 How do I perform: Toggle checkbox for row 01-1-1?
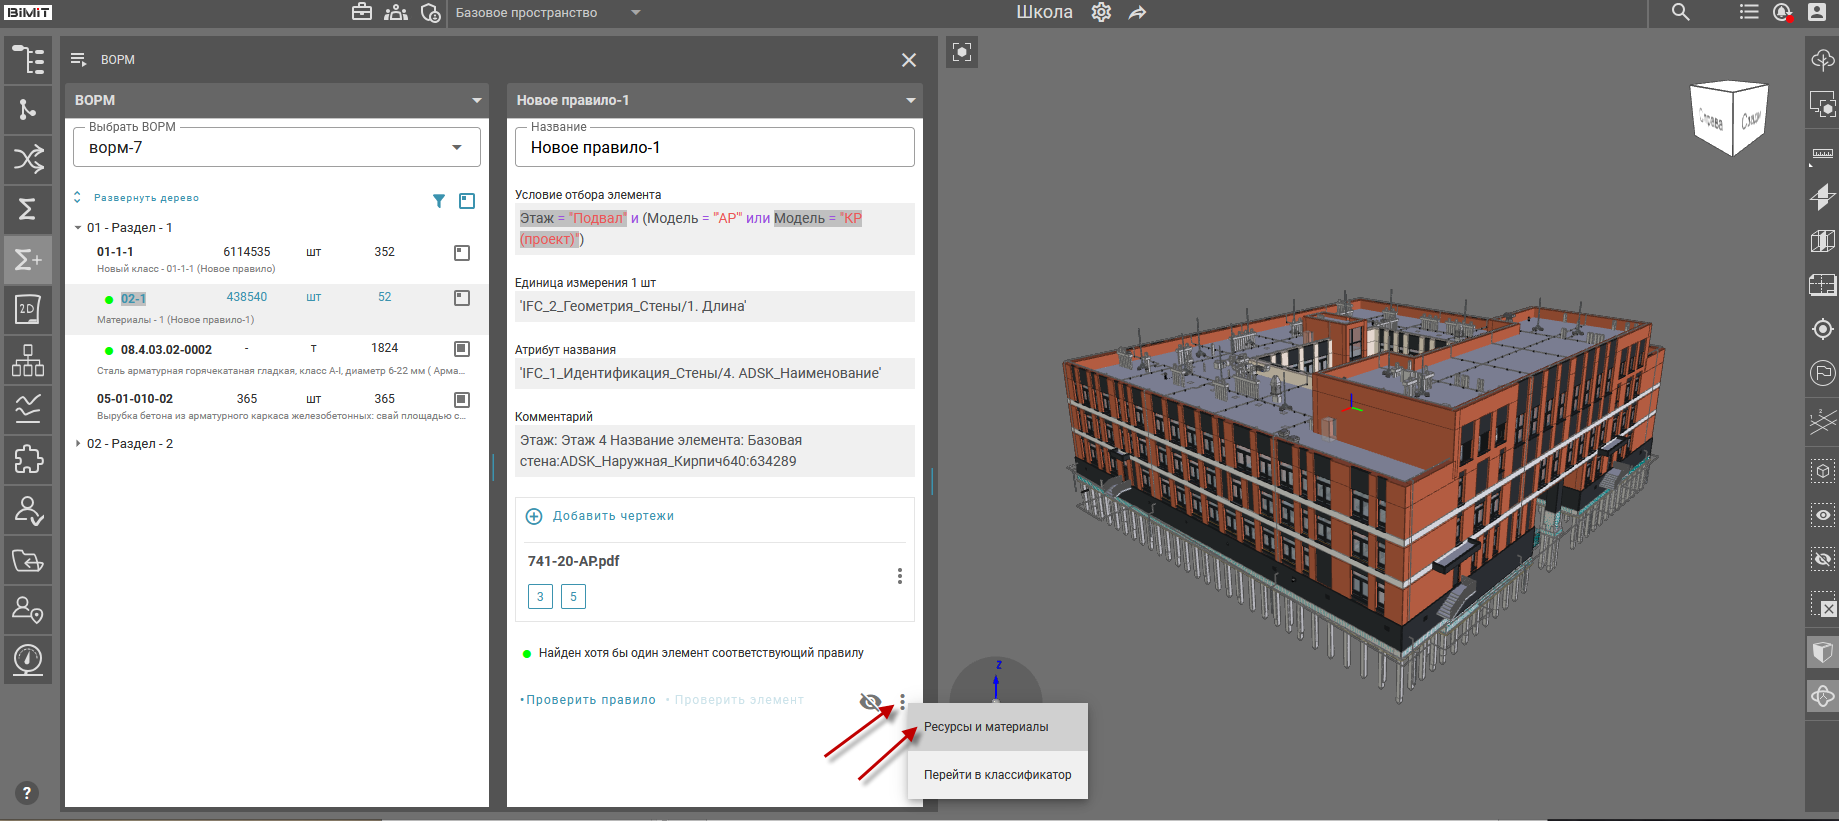462,253
